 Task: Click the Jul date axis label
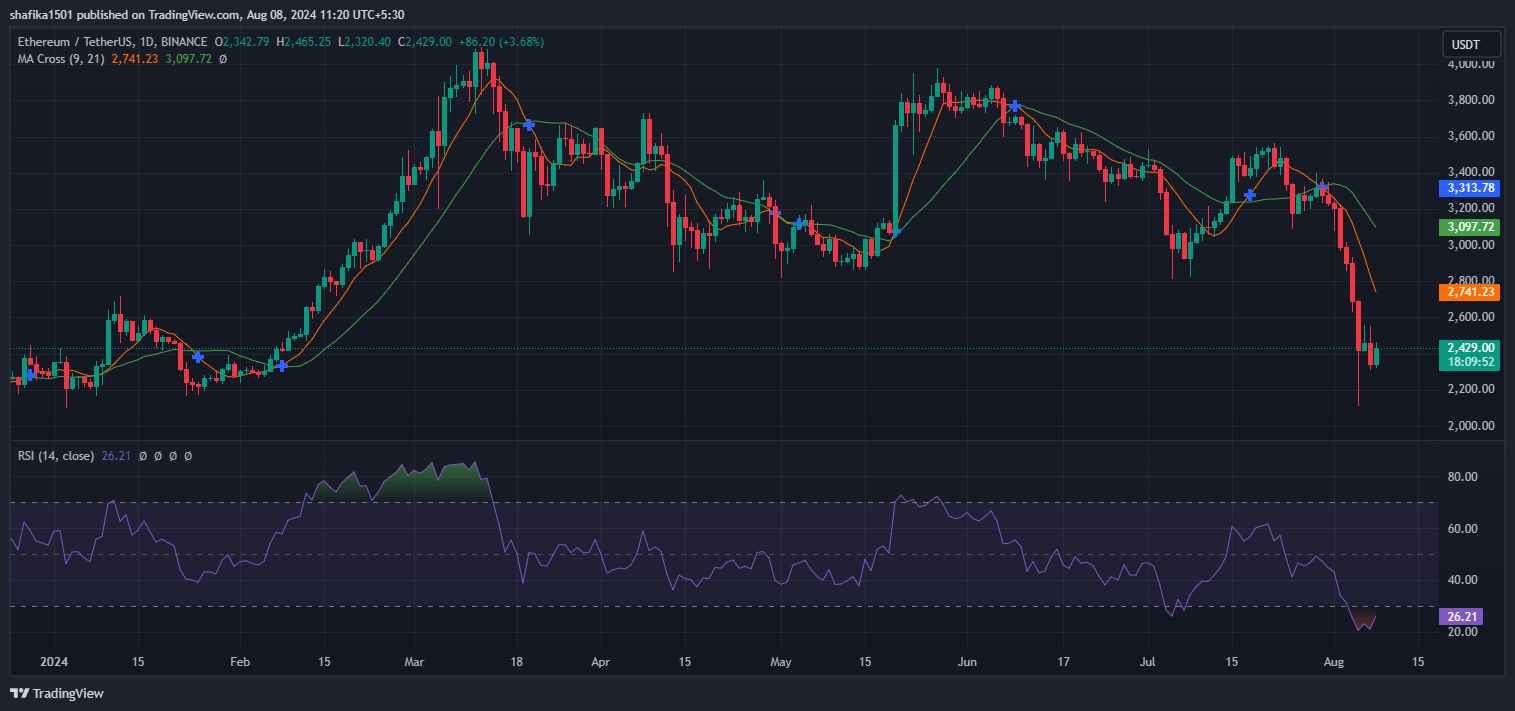pos(1148,662)
